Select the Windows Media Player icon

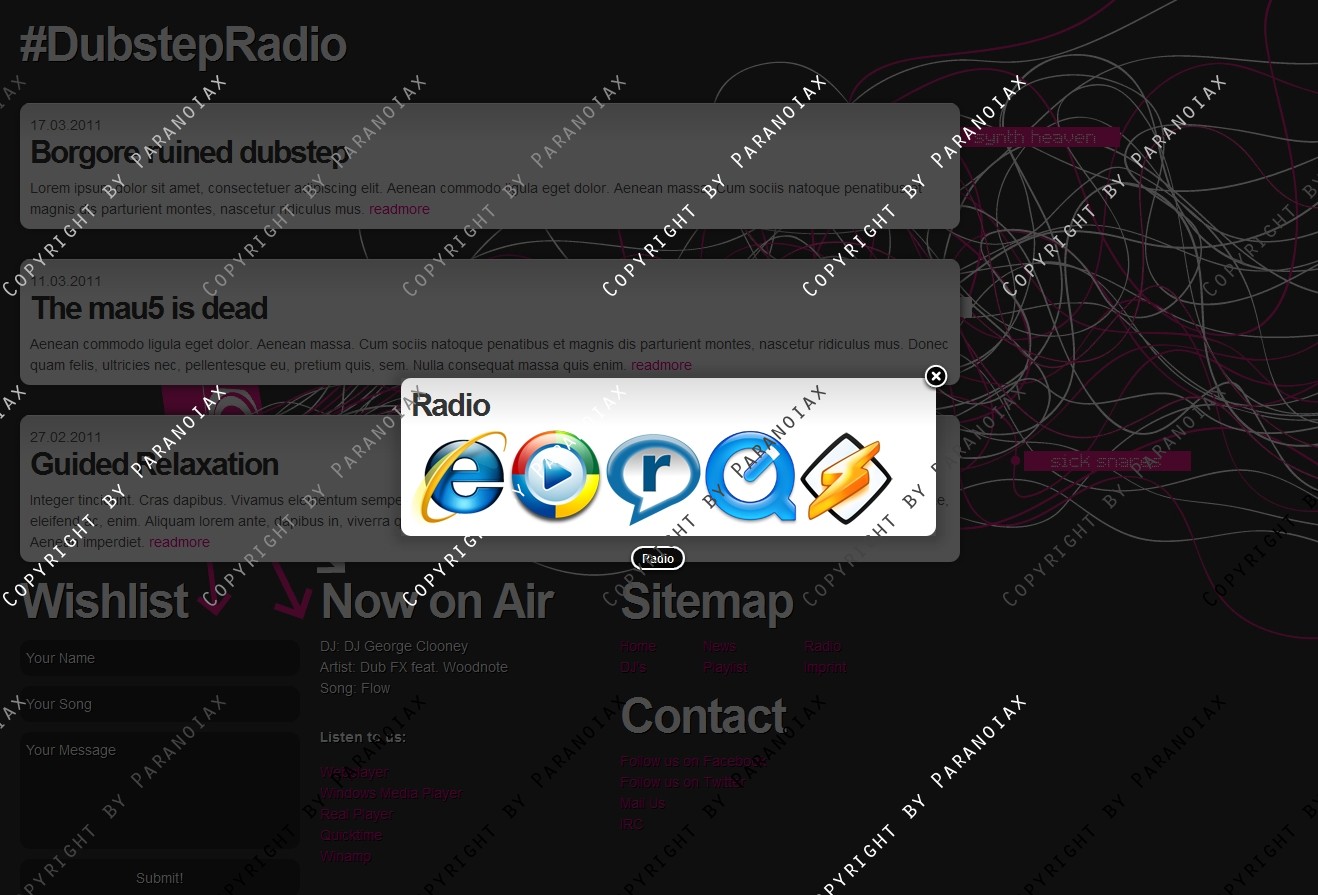tap(555, 476)
